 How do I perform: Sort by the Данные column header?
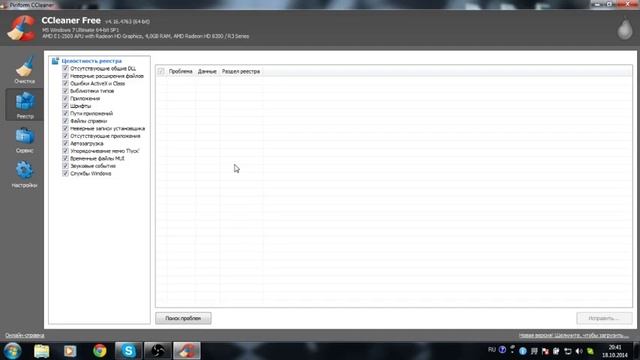click(x=207, y=71)
